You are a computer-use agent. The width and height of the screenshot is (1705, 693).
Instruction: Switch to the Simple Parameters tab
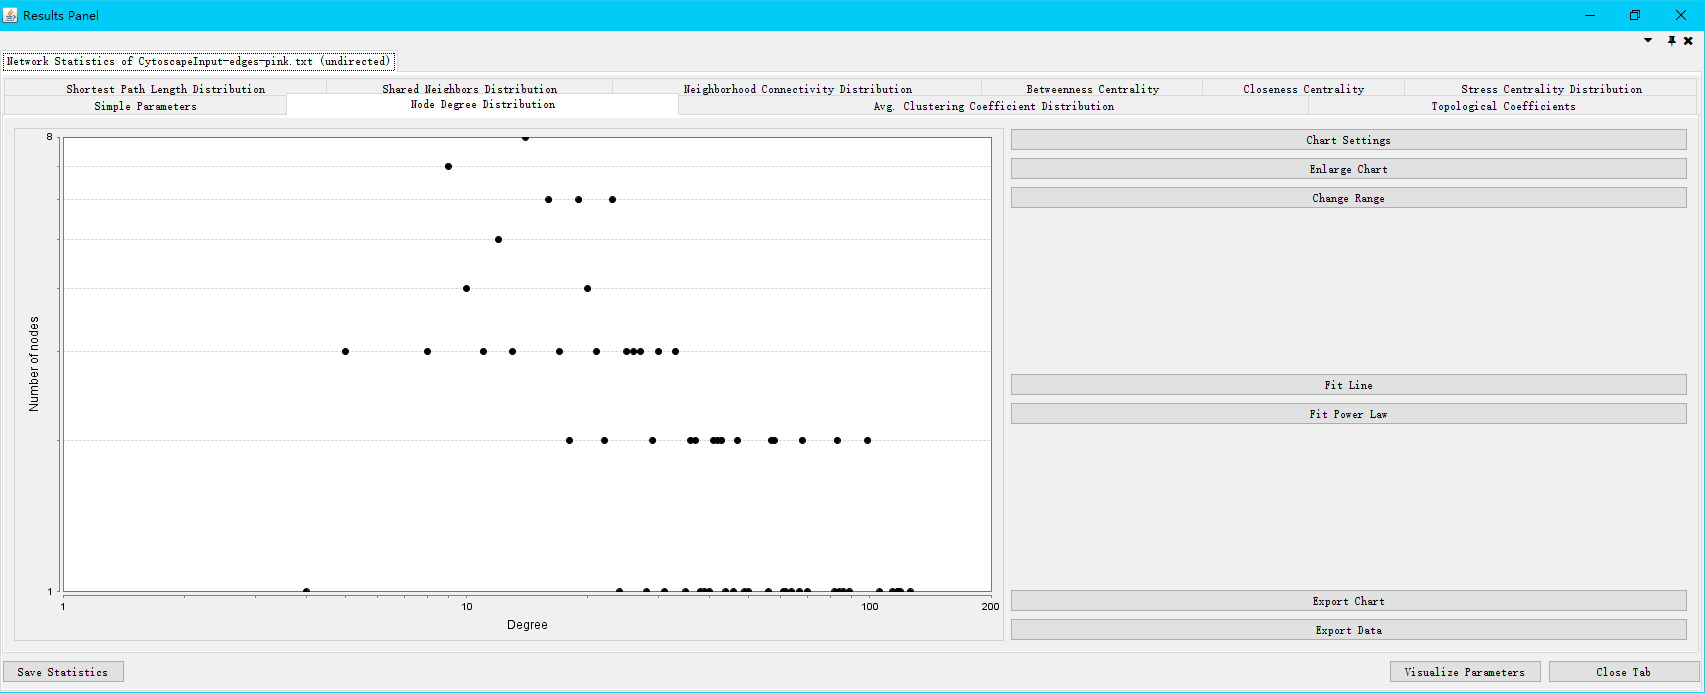[x=145, y=106]
